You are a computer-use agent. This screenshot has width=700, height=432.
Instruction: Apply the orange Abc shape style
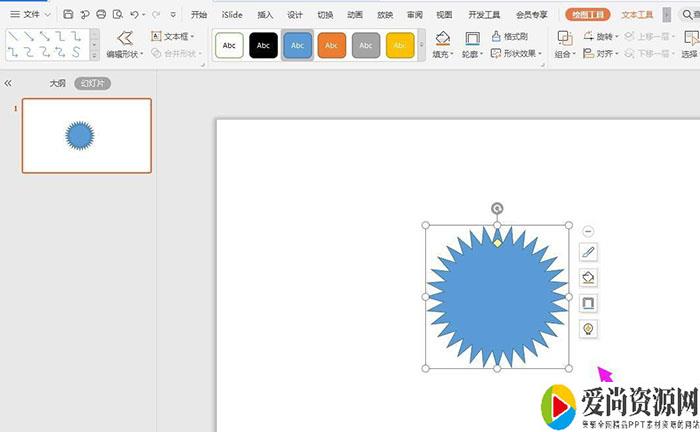pyautogui.click(x=332, y=45)
